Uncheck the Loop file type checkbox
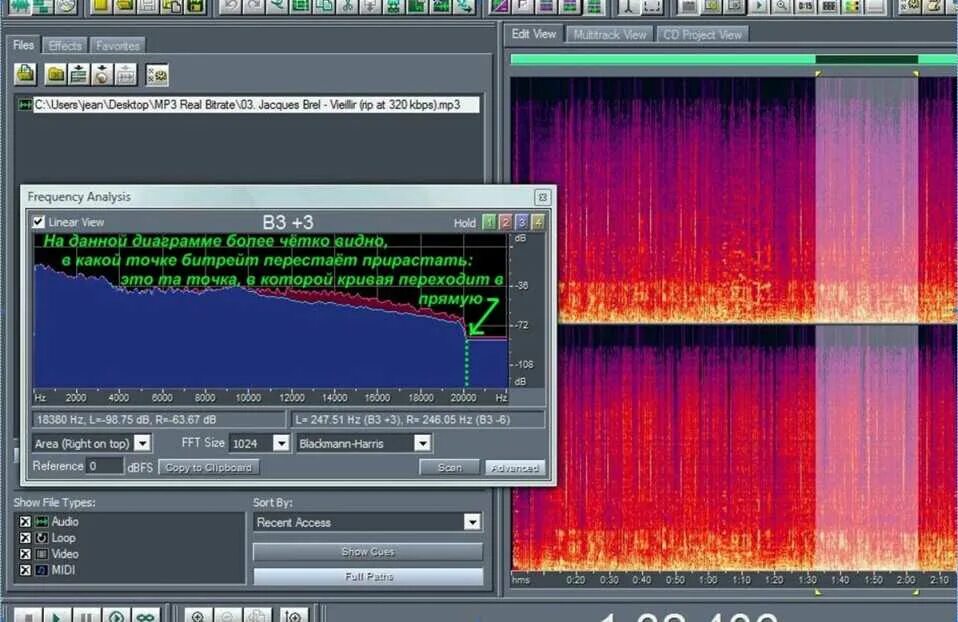This screenshot has height=622, width=958. pyautogui.click(x=24, y=538)
